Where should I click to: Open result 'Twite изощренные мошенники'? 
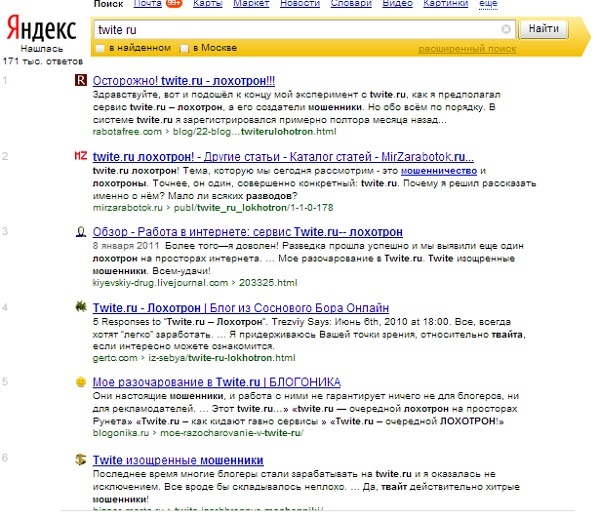(x=178, y=460)
